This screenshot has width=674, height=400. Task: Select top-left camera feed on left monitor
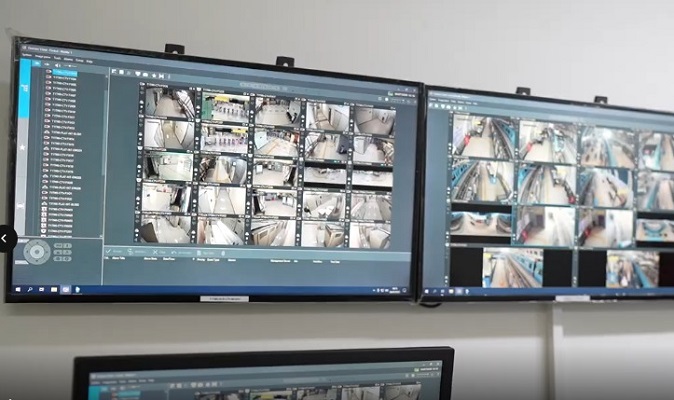tap(167, 102)
